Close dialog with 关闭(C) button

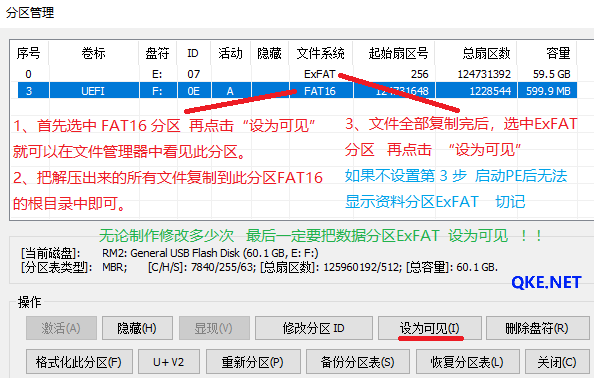click(x=557, y=362)
